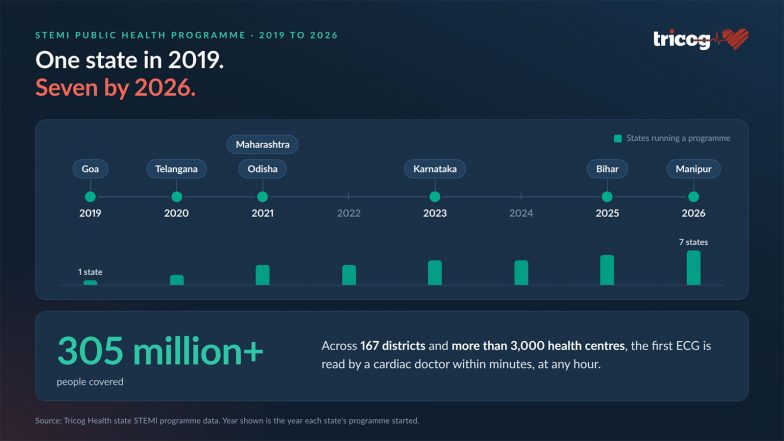Viewport: 784px width, 441px height.
Task: Click the bar labeled '1 state'
Action: pyautogui.click(x=90, y=282)
